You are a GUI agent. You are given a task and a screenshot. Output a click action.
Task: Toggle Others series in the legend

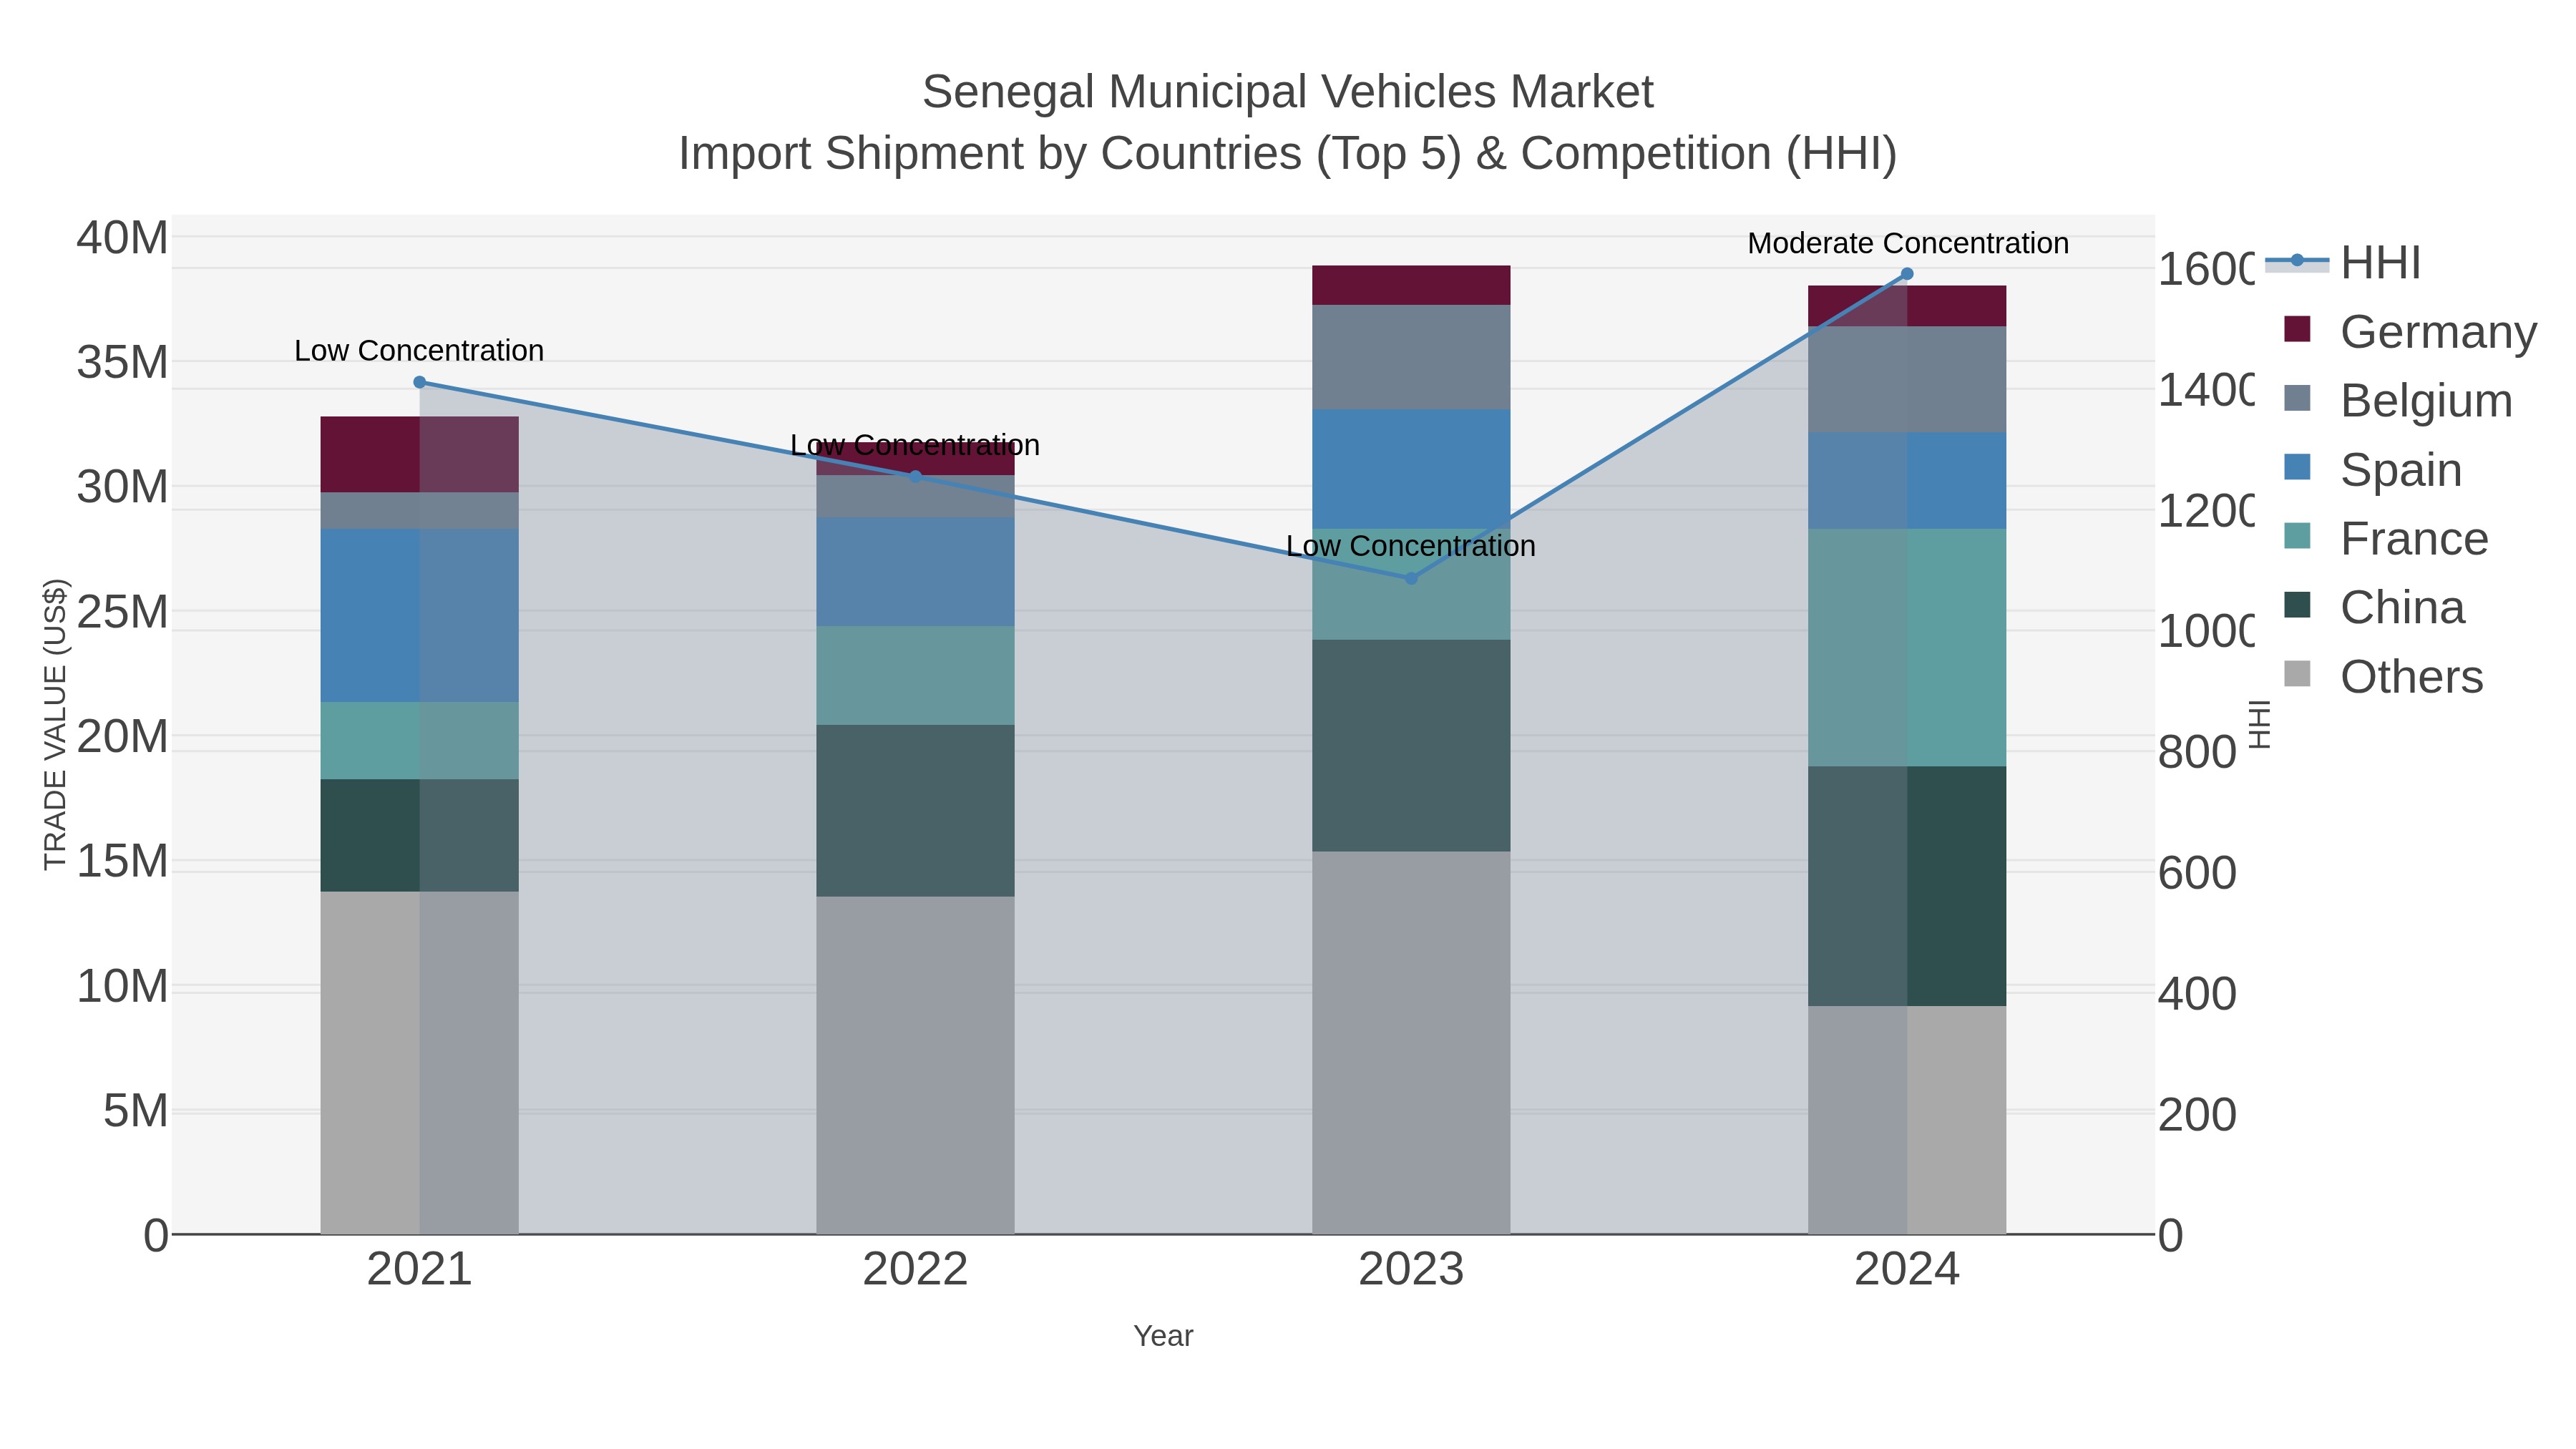click(x=2384, y=676)
